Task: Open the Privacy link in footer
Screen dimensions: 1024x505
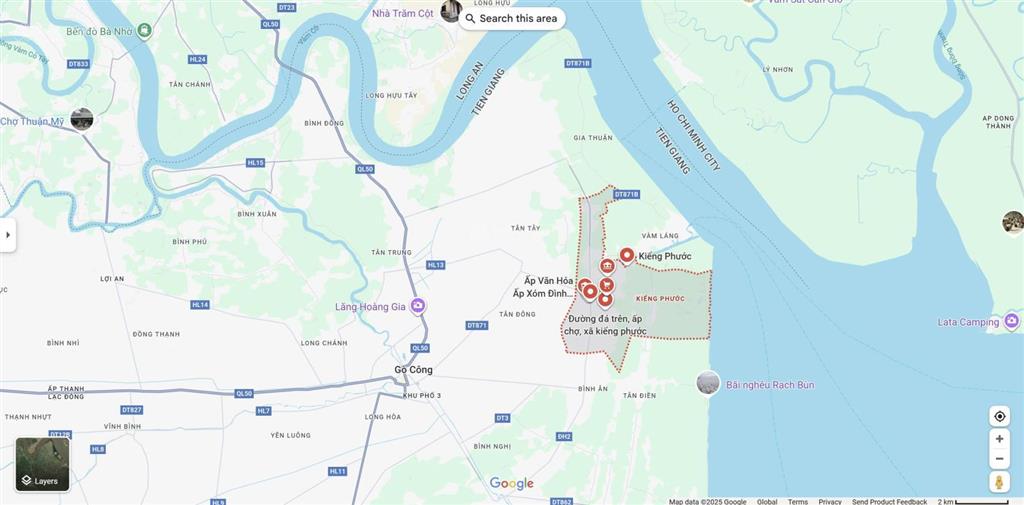Action: (x=830, y=501)
